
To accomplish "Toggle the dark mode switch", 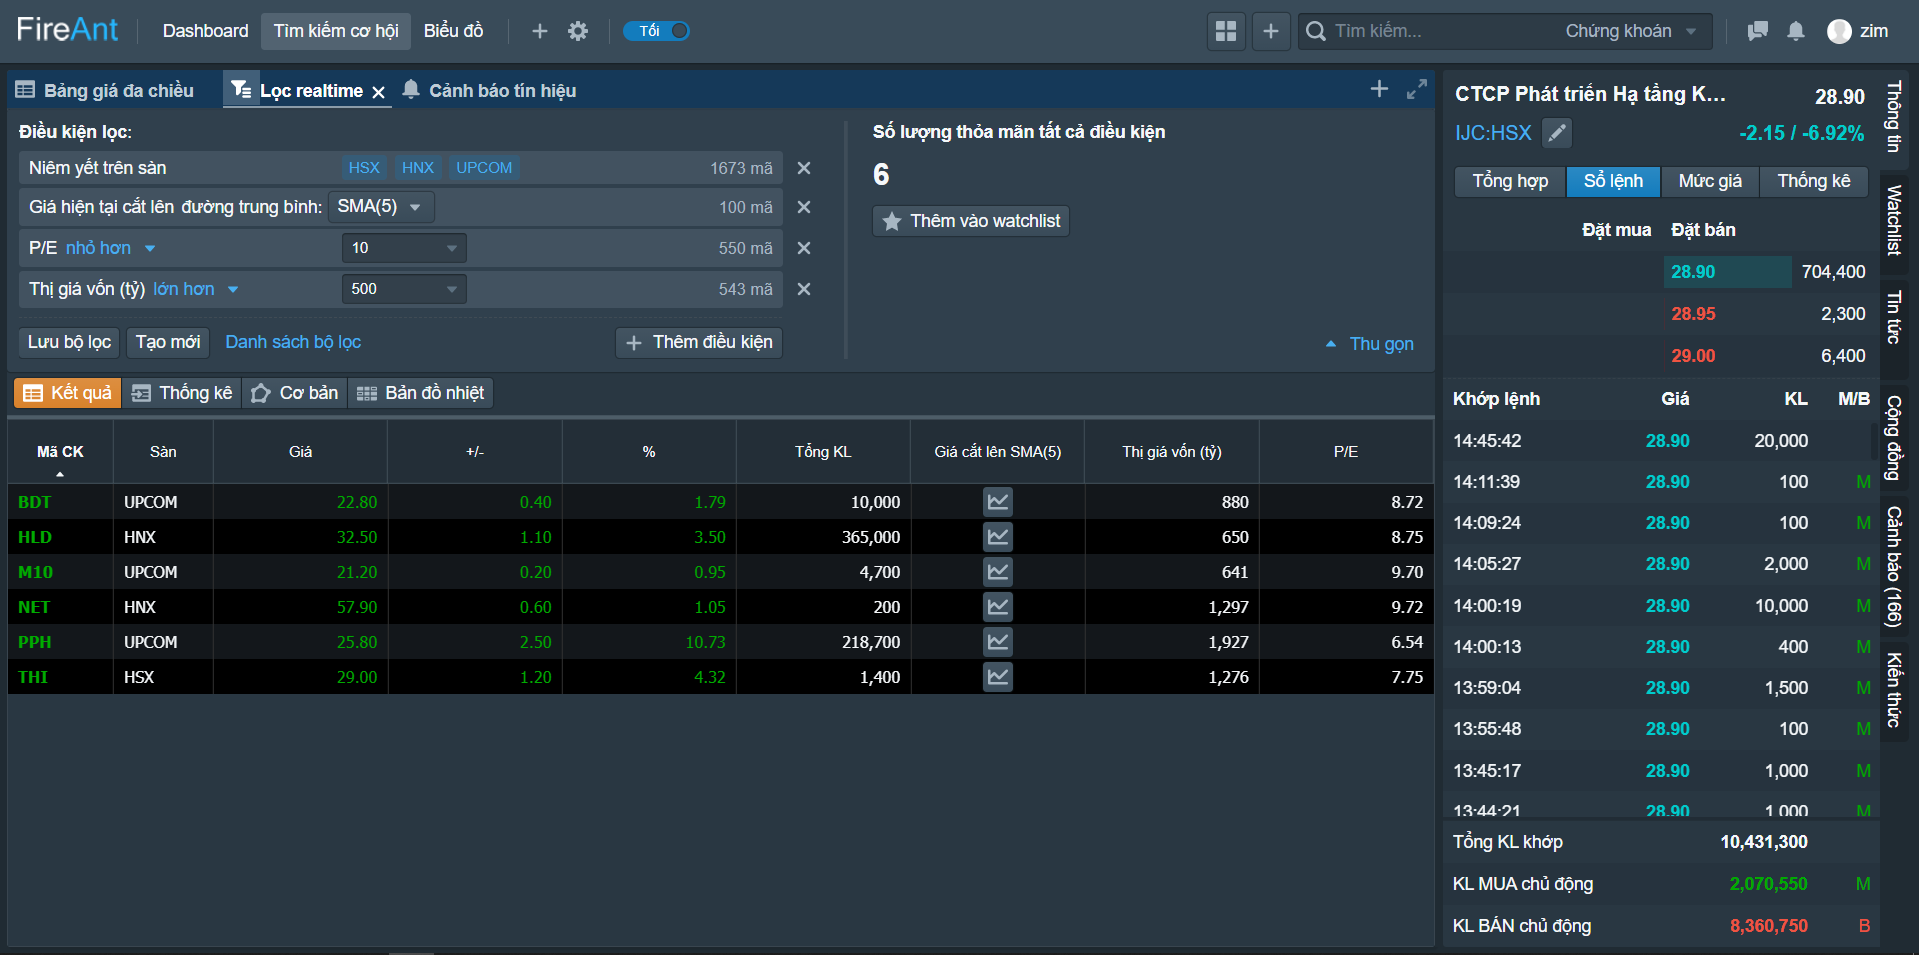I will [657, 31].
